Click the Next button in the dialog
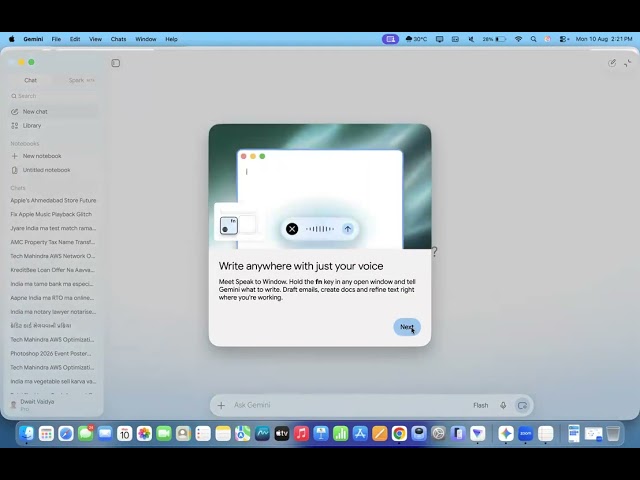 (x=407, y=327)
